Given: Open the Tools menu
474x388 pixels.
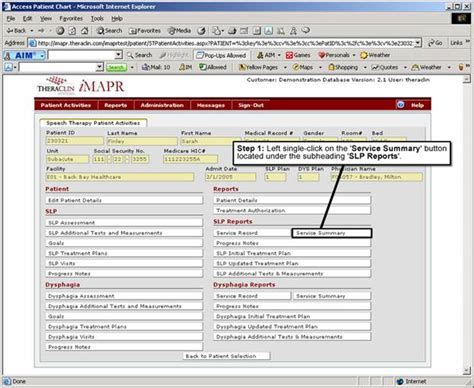Looking at the screenshot, I should [x=97, y=19].
